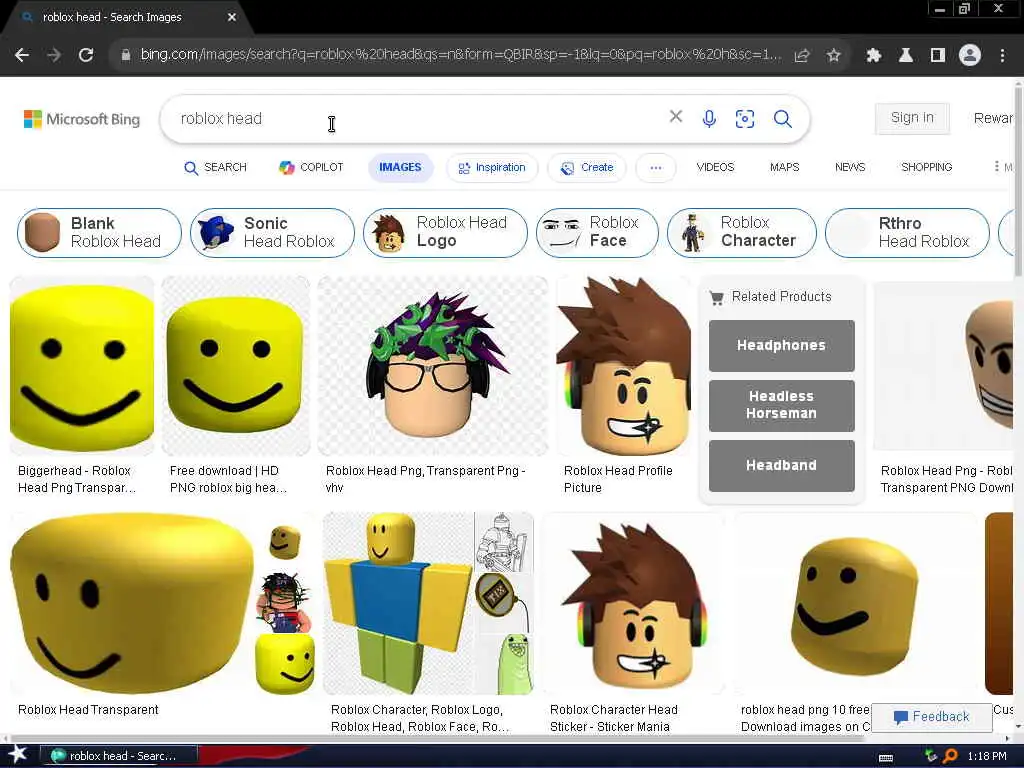Open Chrome's three-dot menu
1024x768 pixels.
click(x=1002, y=56)
